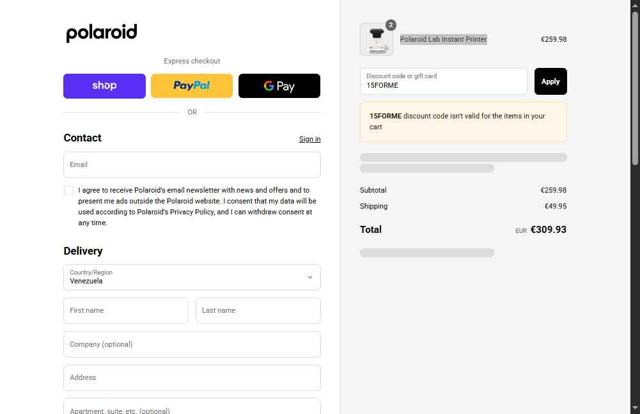Click the Country/Region chevron arrow
640x414 pixels.
click(309, 277)
